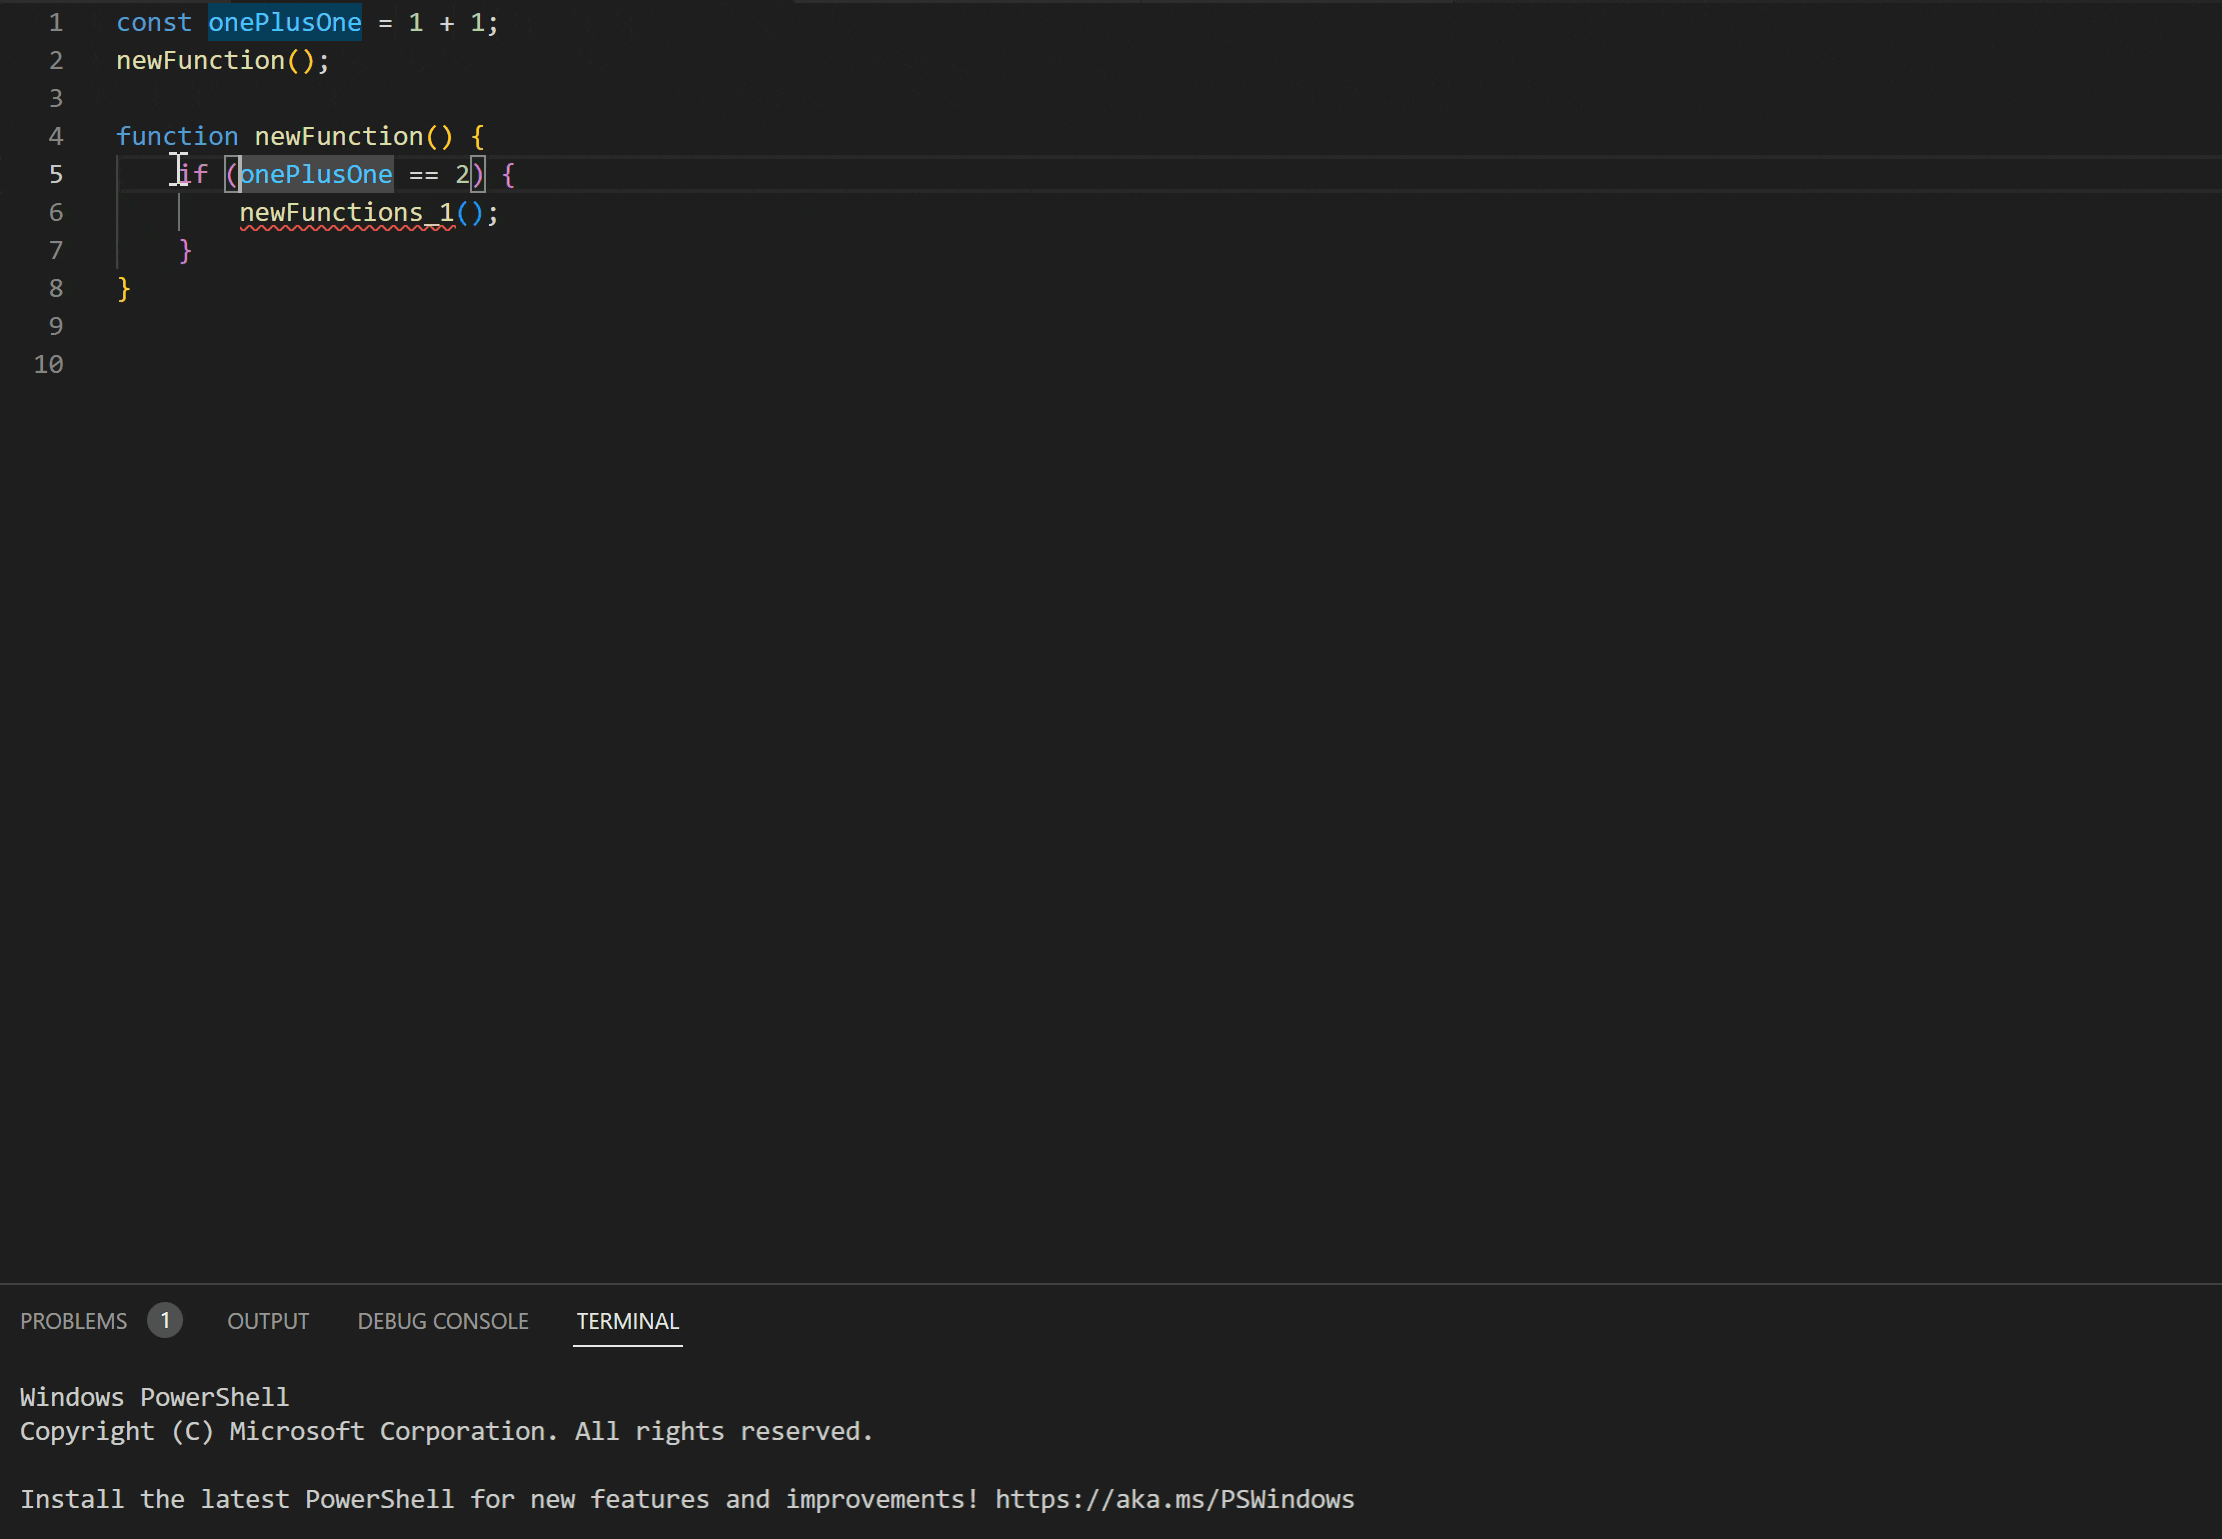Click line number 10 in the gutter
Viewport: 2222px width, 1539px height.
pyautogui.click(x=49, y=365)
